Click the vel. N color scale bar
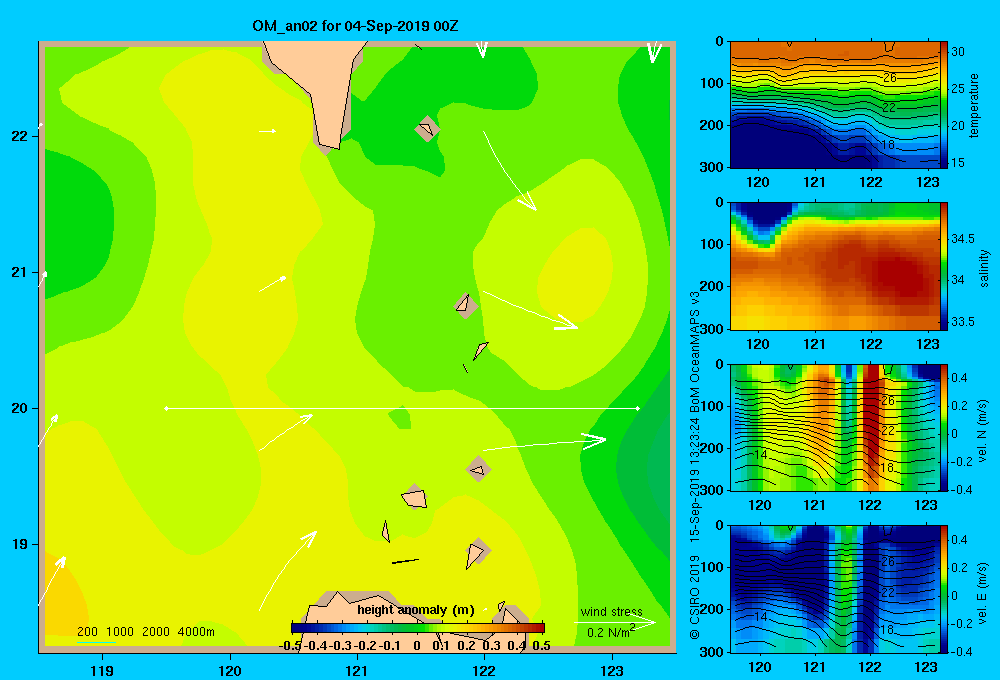 944,427
